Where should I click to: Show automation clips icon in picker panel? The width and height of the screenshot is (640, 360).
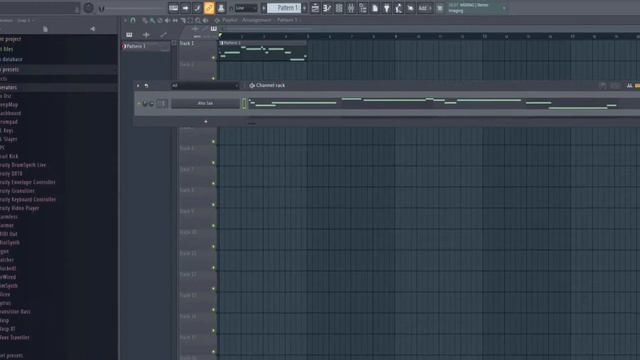tap(163, 35)
